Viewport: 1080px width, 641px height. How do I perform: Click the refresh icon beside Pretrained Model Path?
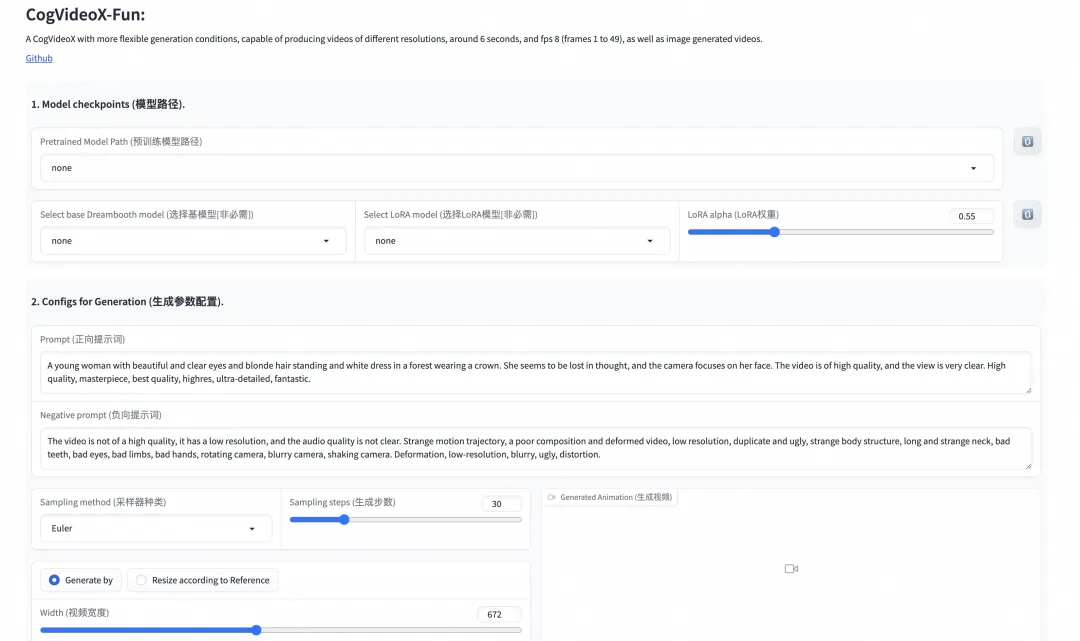pos(1027,141)
